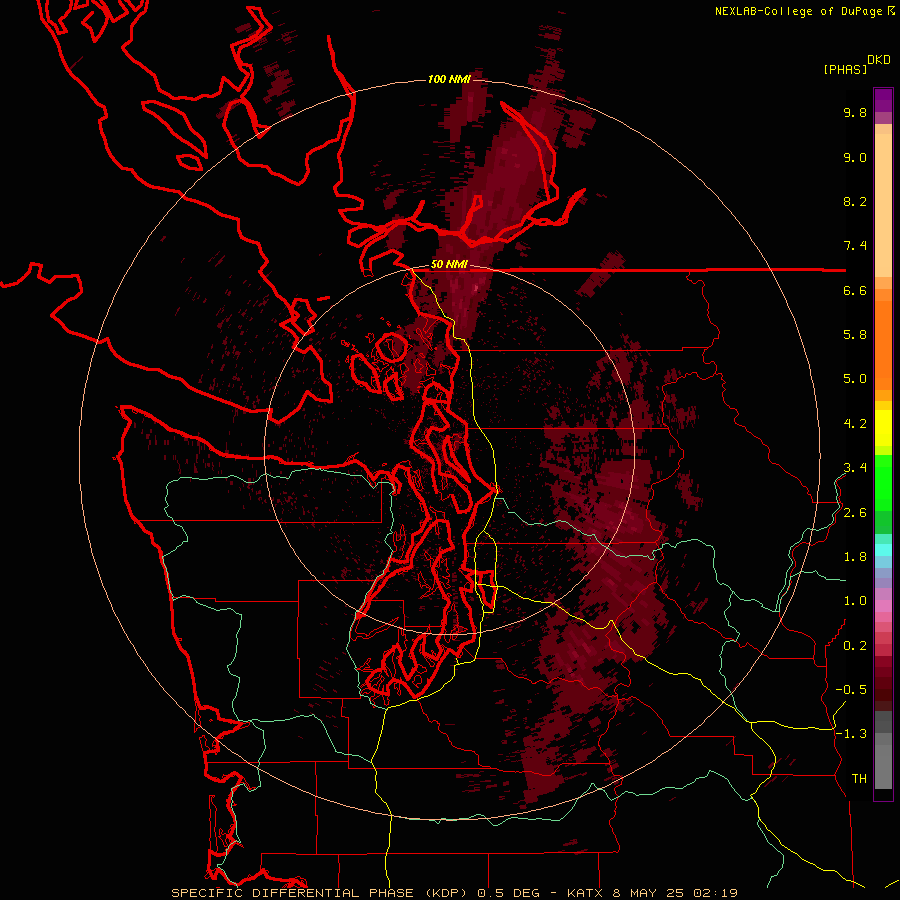Image resolution: width=900 pixels, height=900 pixels.
Task: Click the cyan segment of the color bar
Action: 883,549
